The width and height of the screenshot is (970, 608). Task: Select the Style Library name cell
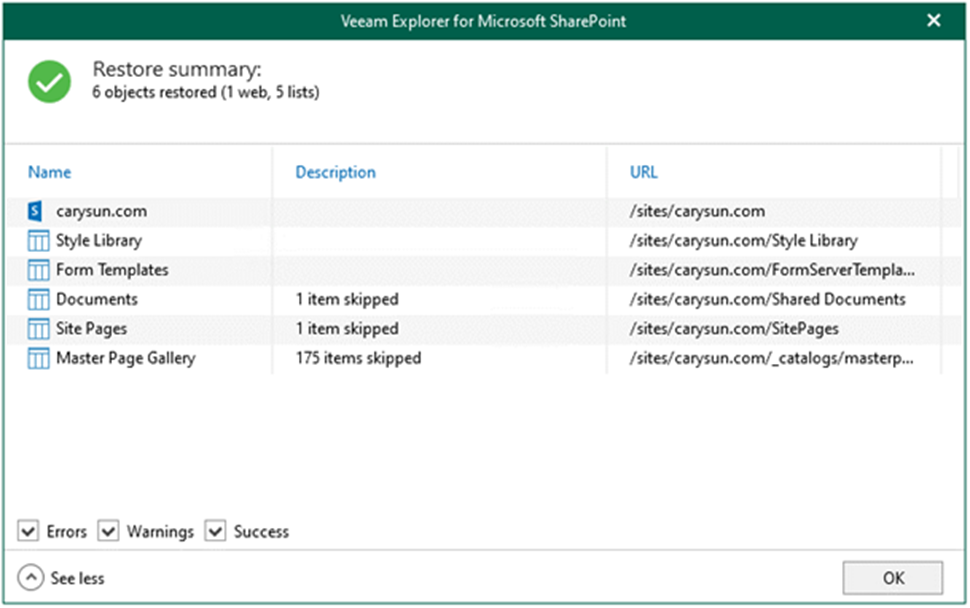coord(99,241)
